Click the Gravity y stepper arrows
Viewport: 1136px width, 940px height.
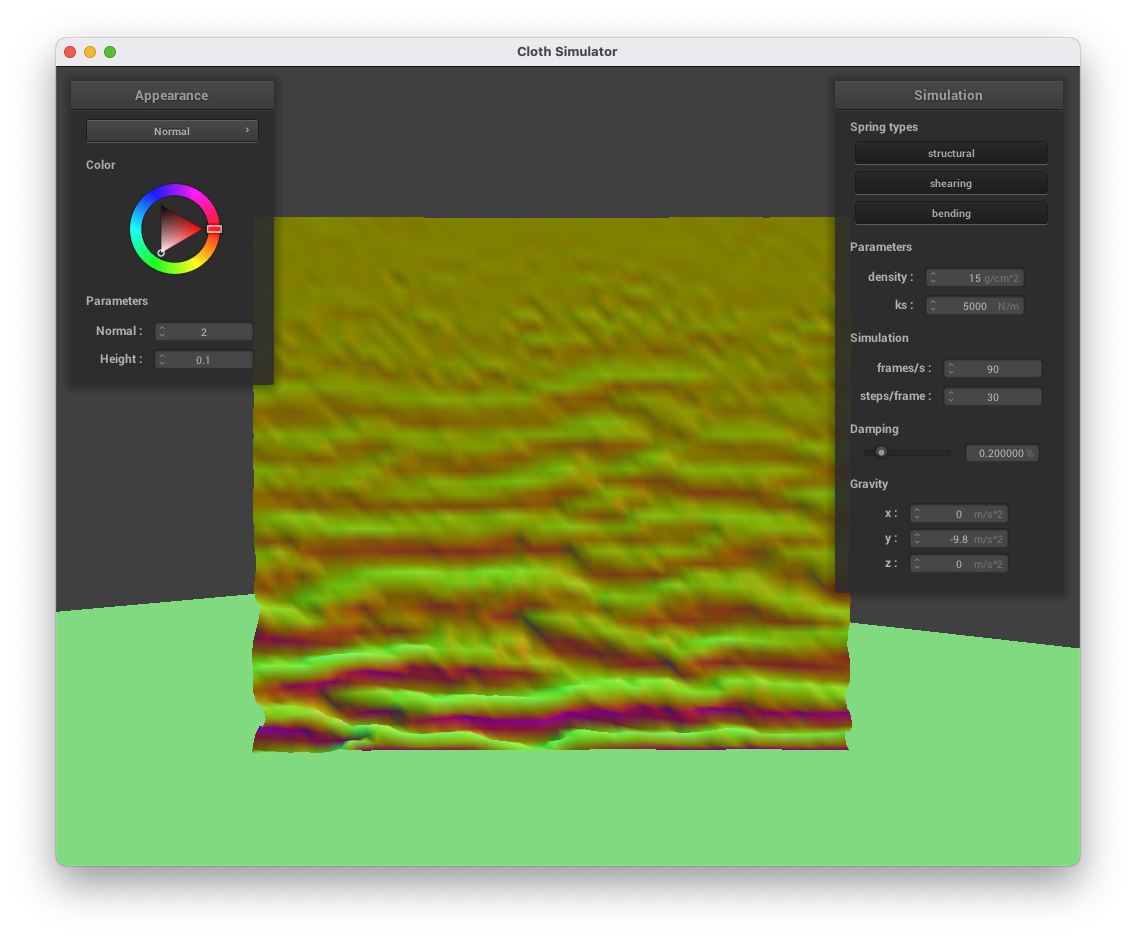(x=917, y=539)
